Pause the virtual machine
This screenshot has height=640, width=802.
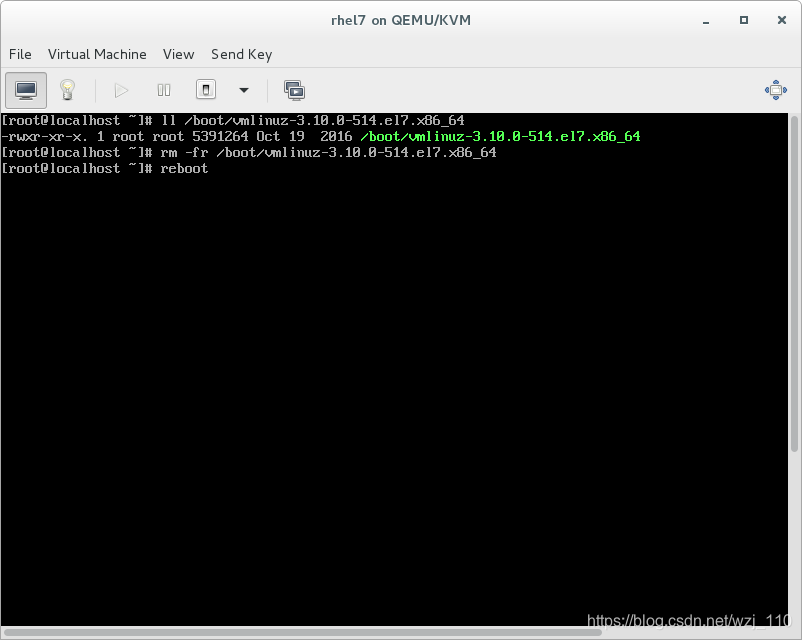click(x=164, y=91)
